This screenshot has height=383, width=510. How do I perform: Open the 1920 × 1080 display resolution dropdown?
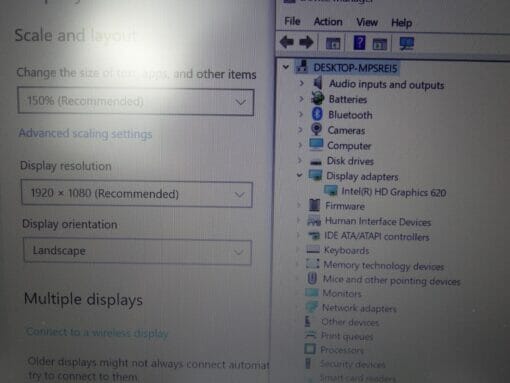(x=137, y=194)
